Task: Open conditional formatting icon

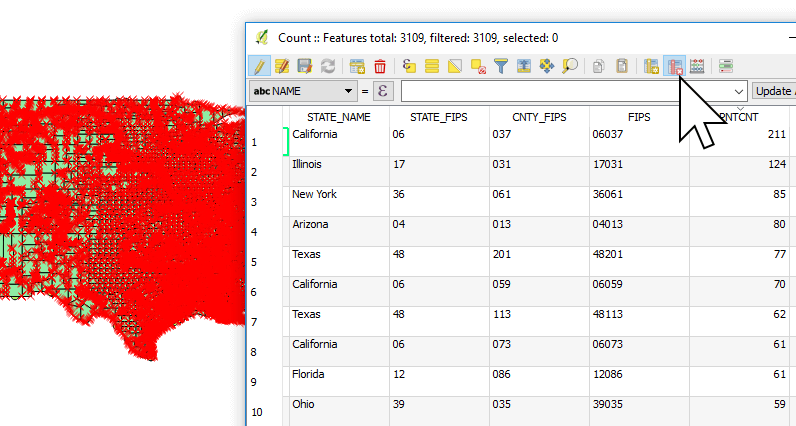Action: (726, 66)
